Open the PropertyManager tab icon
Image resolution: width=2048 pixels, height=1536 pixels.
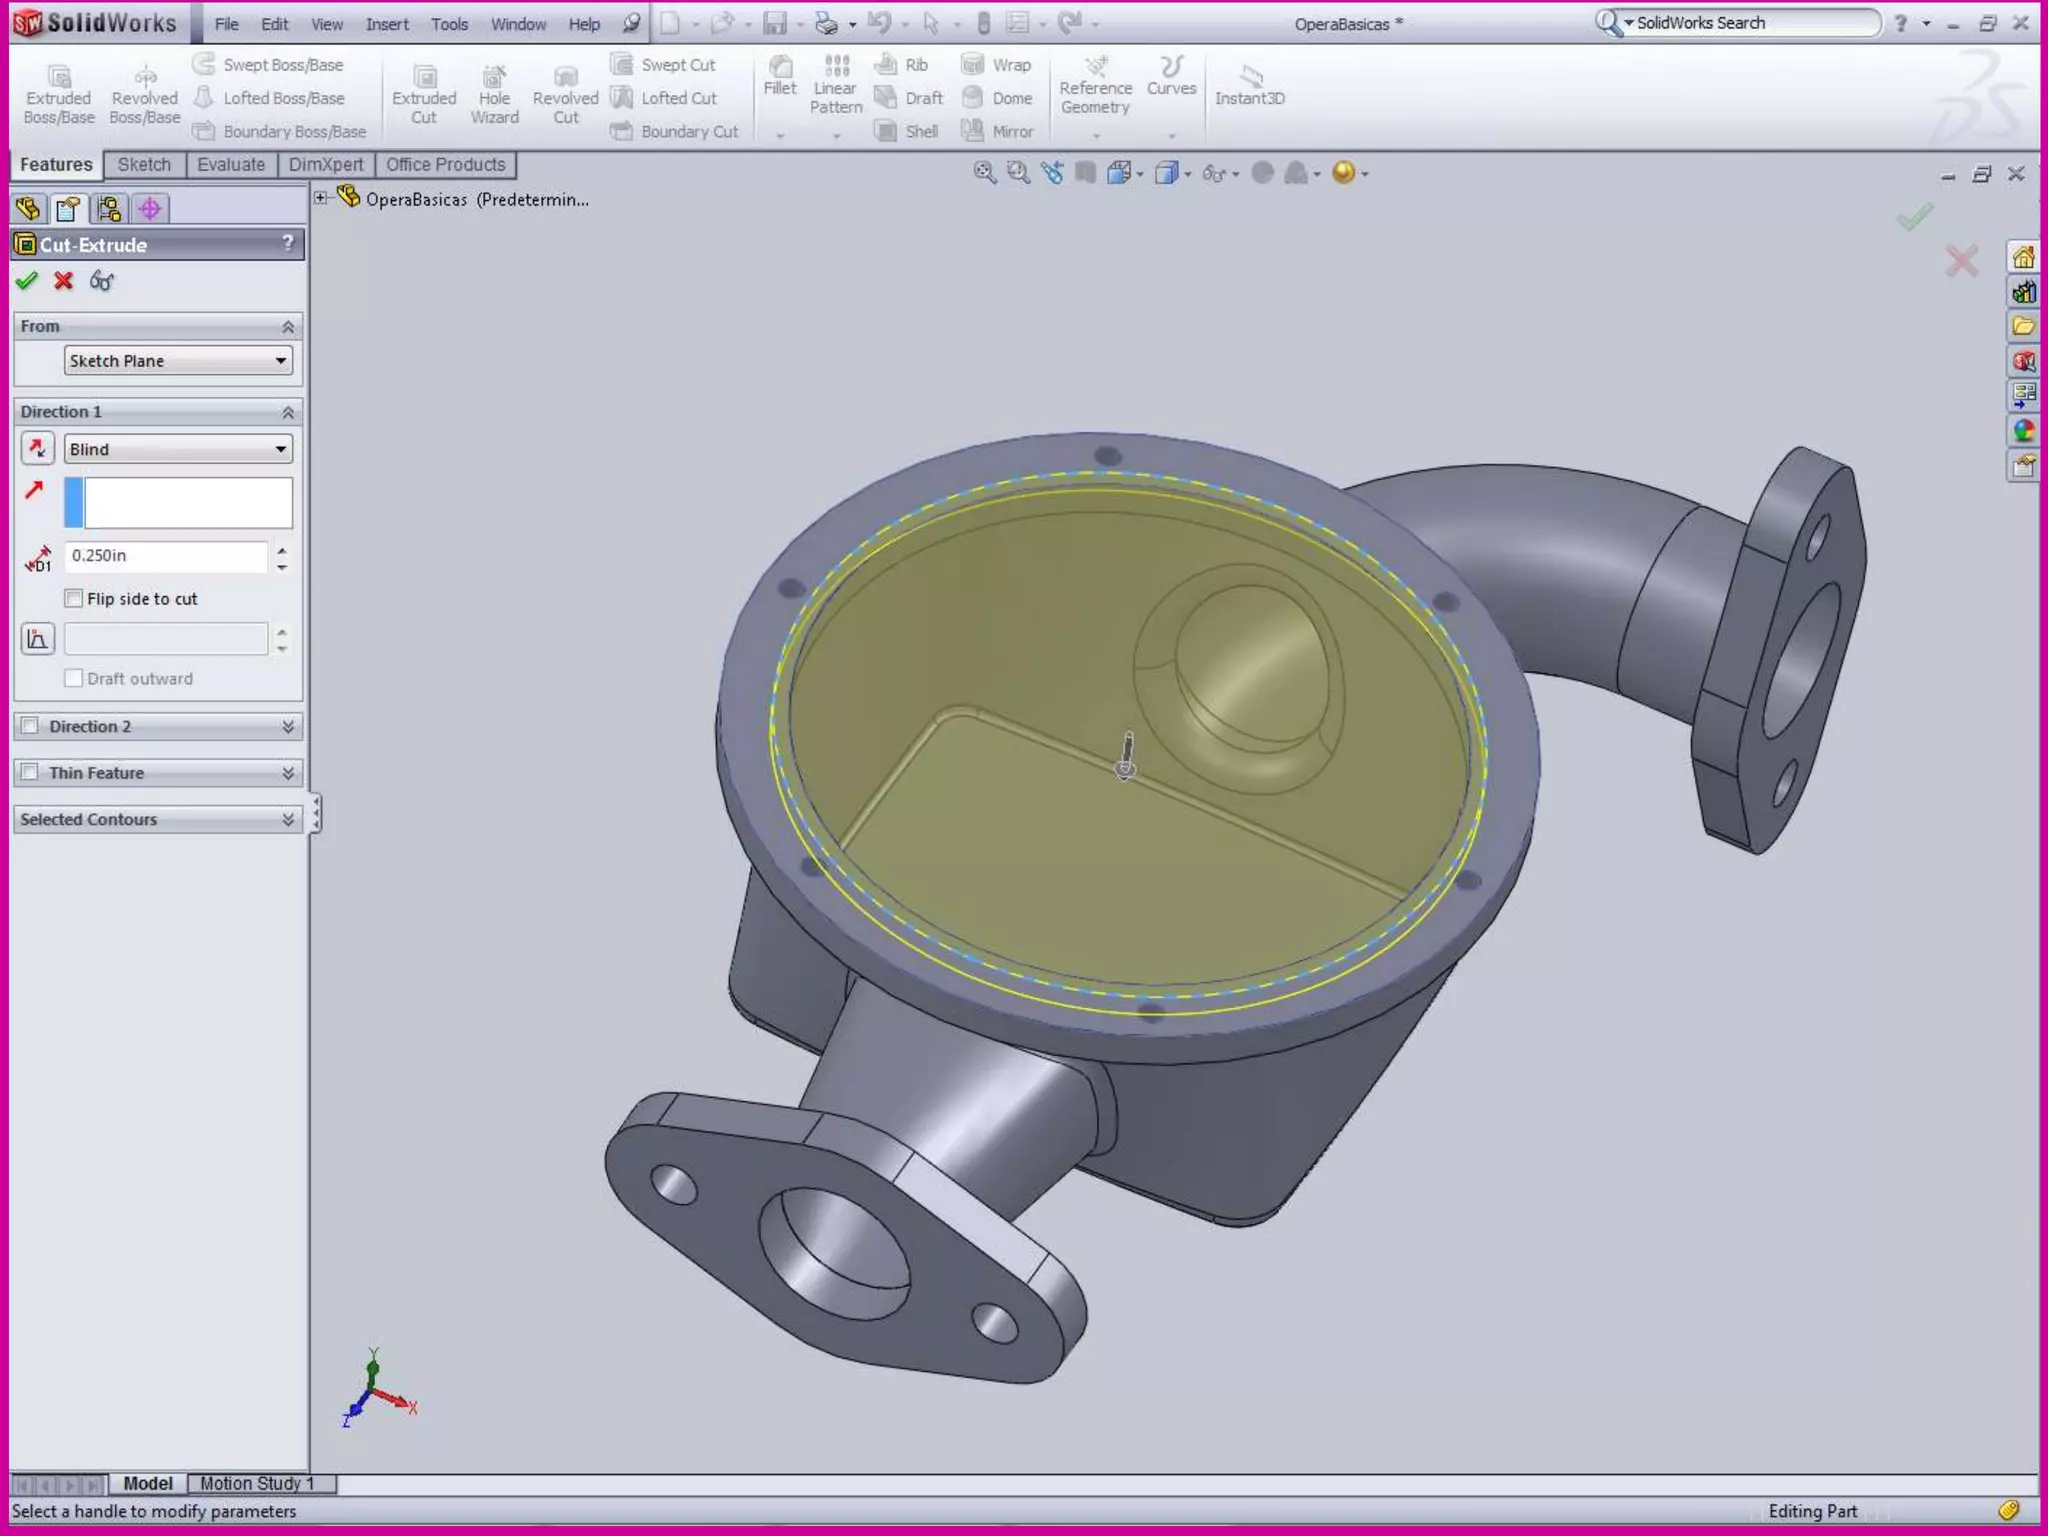coord(68,208)
